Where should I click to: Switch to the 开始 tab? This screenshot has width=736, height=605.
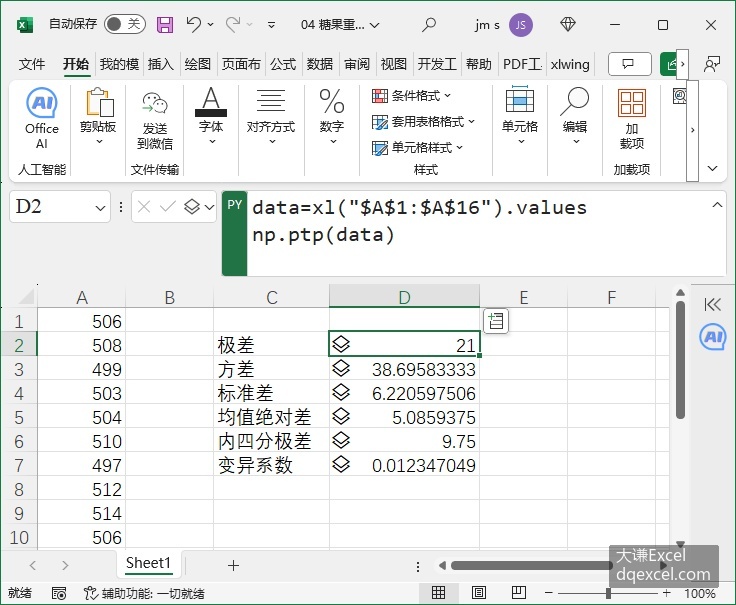point(76,64)
